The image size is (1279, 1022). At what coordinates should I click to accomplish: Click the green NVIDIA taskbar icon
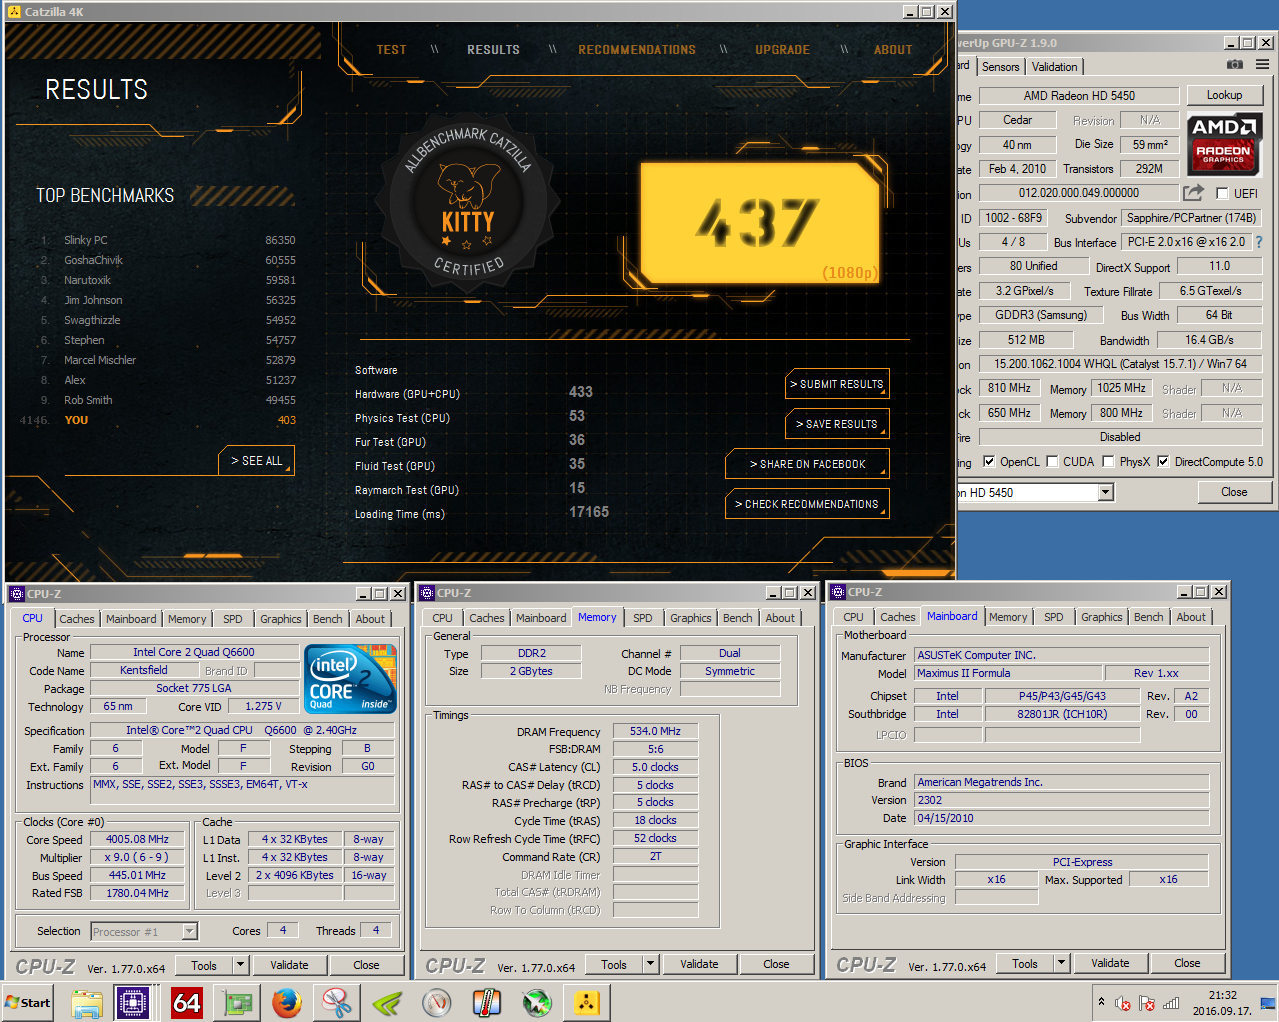[x=387, y=1002]
